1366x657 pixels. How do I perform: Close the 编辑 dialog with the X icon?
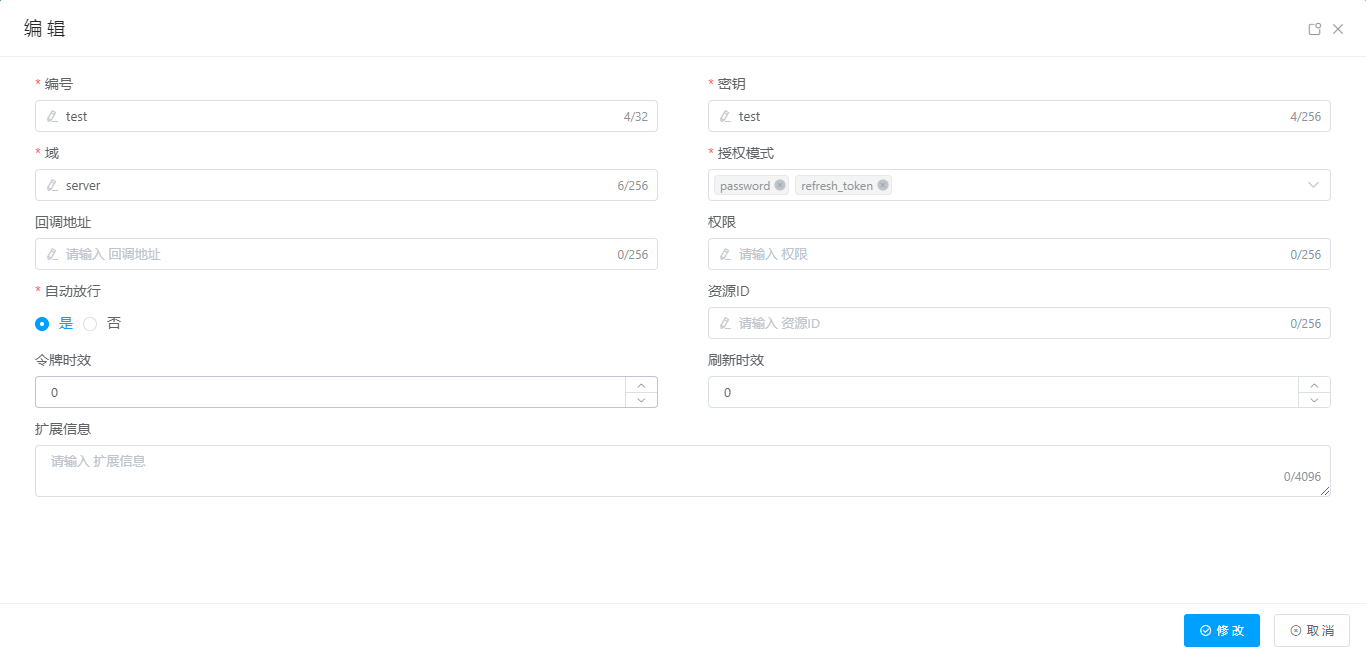click(x=1338, y=29)
